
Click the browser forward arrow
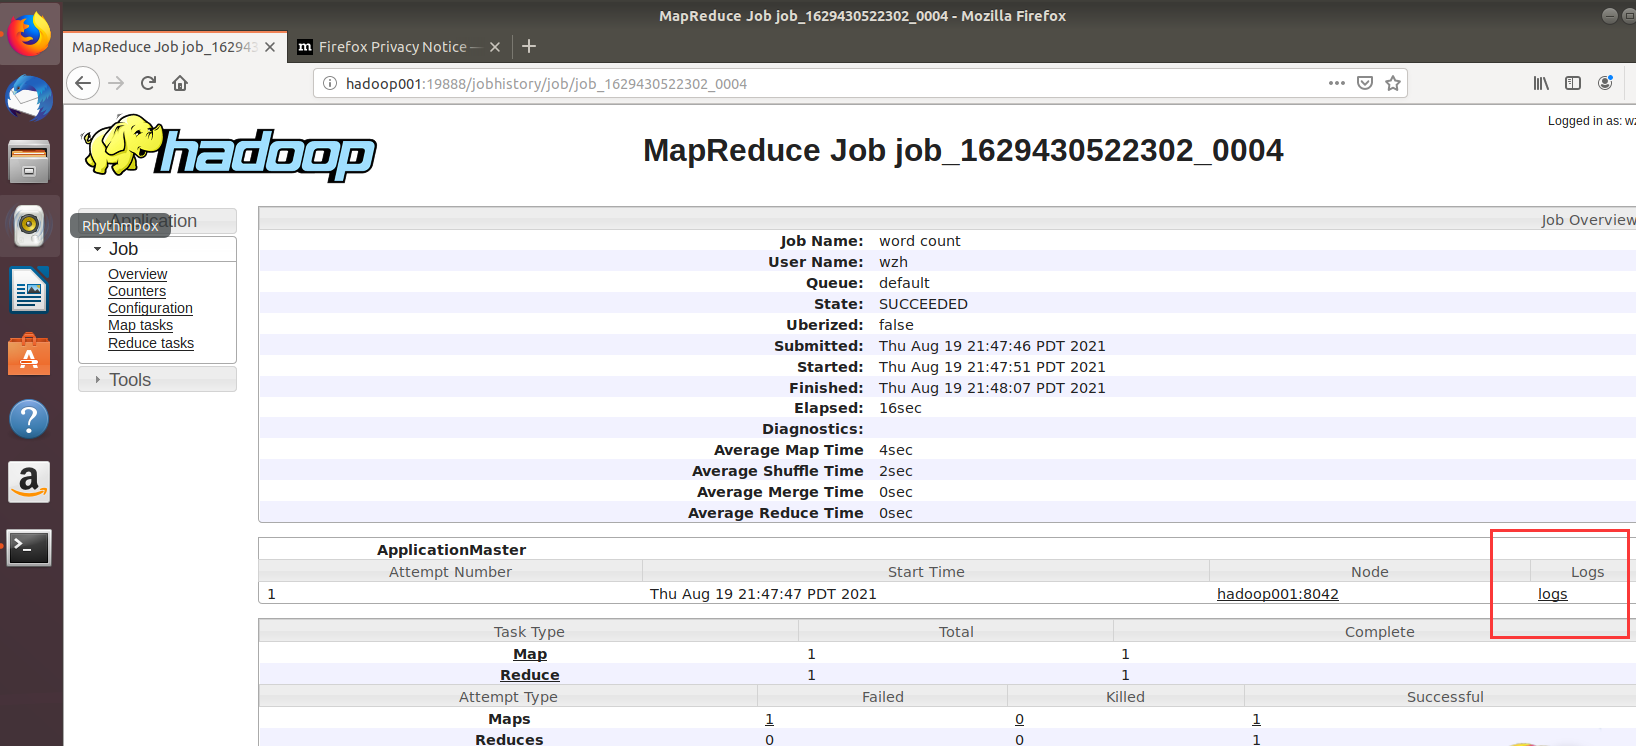[x=116, y=83]
